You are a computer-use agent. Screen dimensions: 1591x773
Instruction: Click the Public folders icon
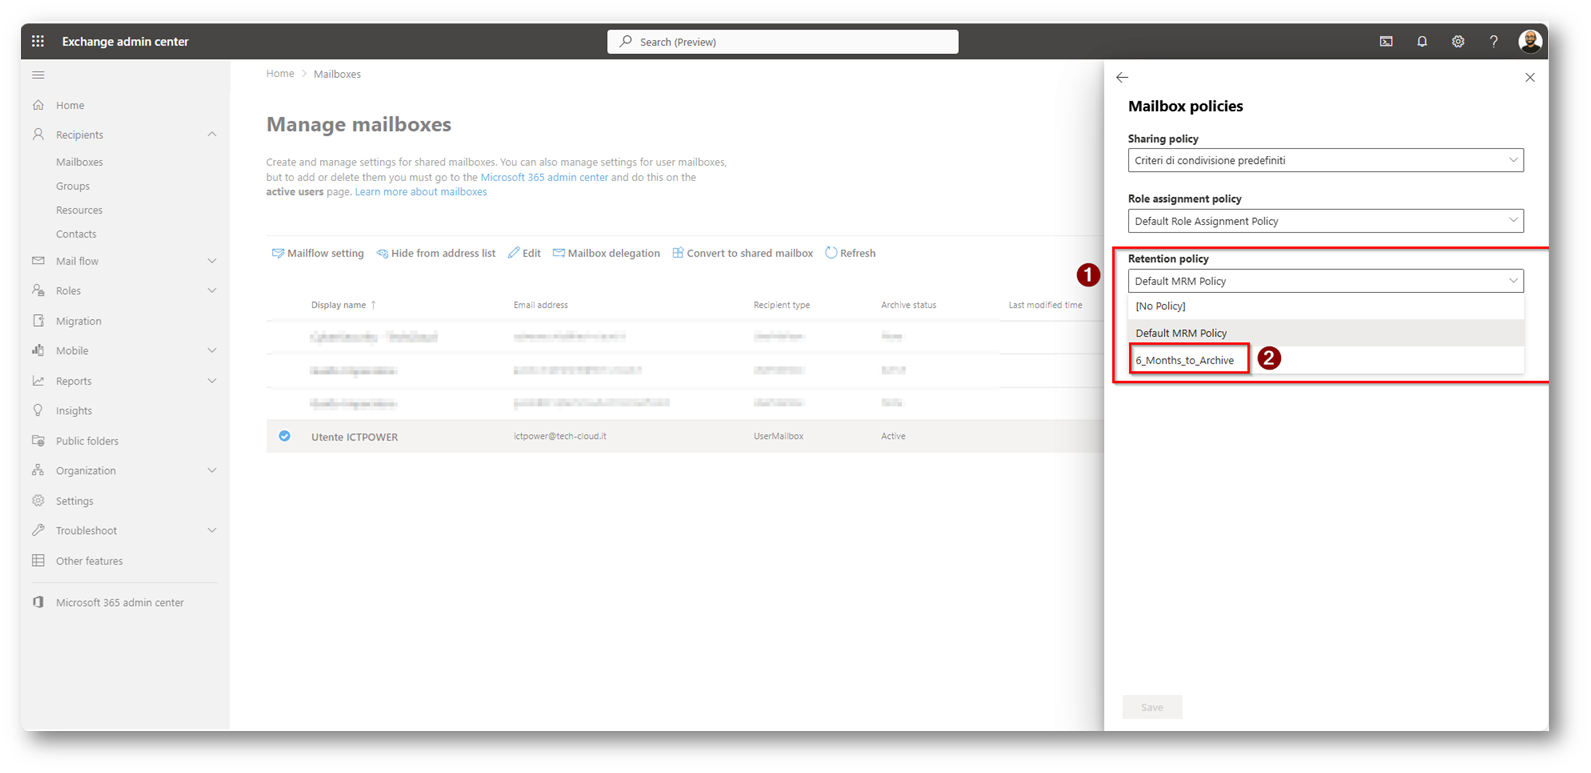[x=38, y=441]
